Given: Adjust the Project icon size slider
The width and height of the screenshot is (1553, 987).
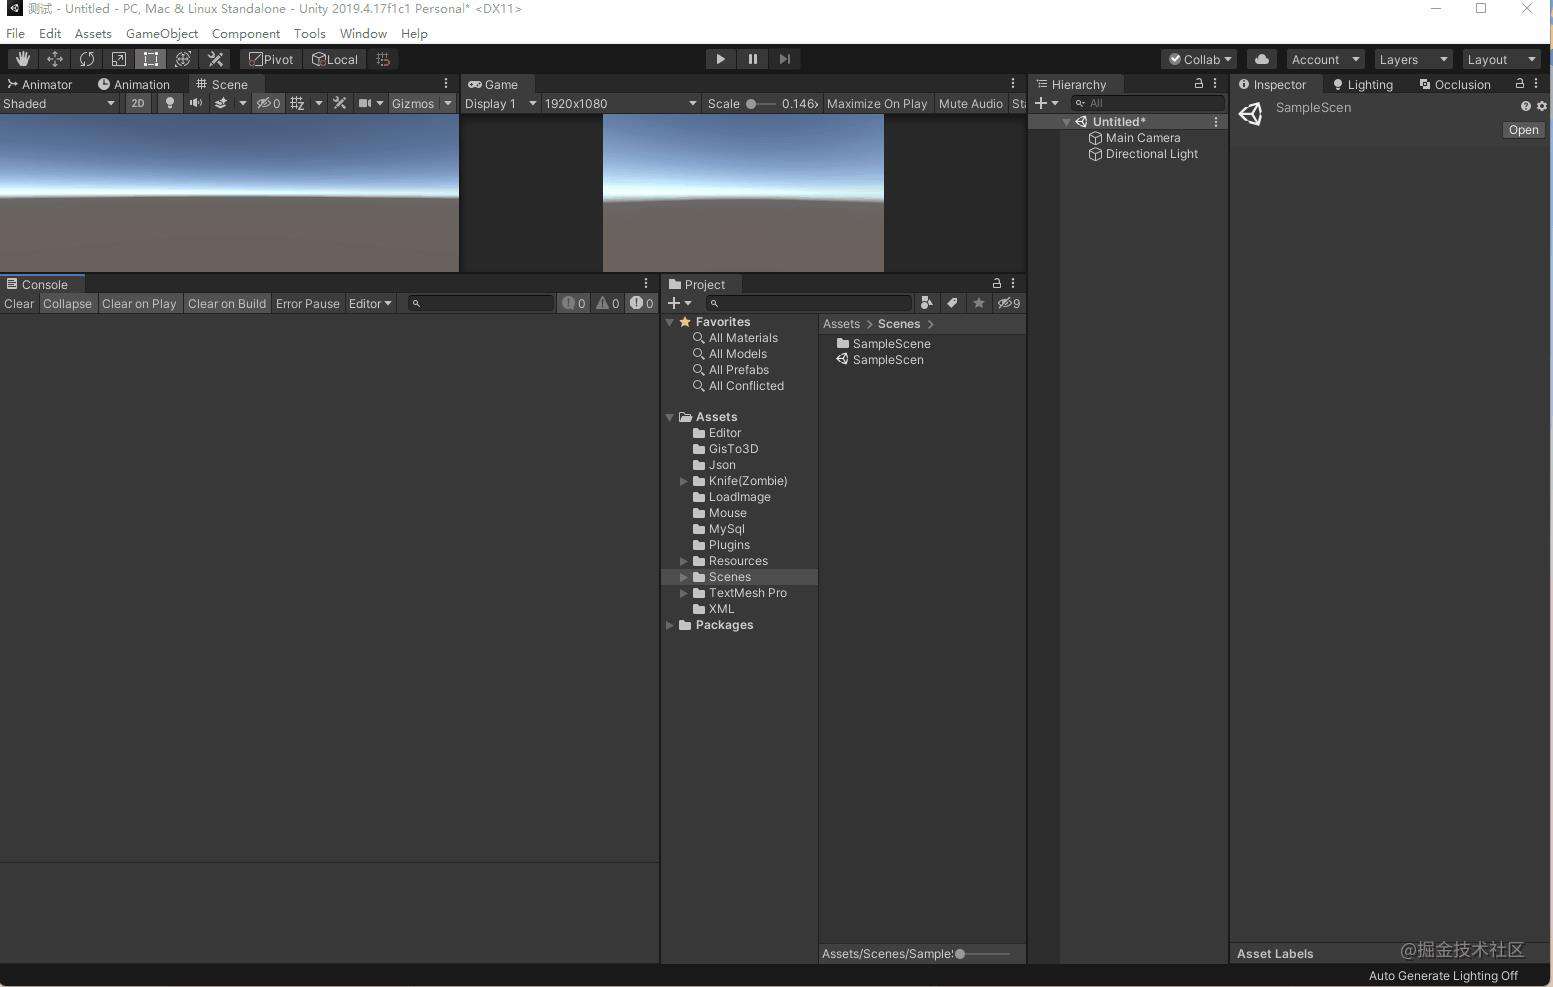Looking at the screenshot, I should 982,953.
